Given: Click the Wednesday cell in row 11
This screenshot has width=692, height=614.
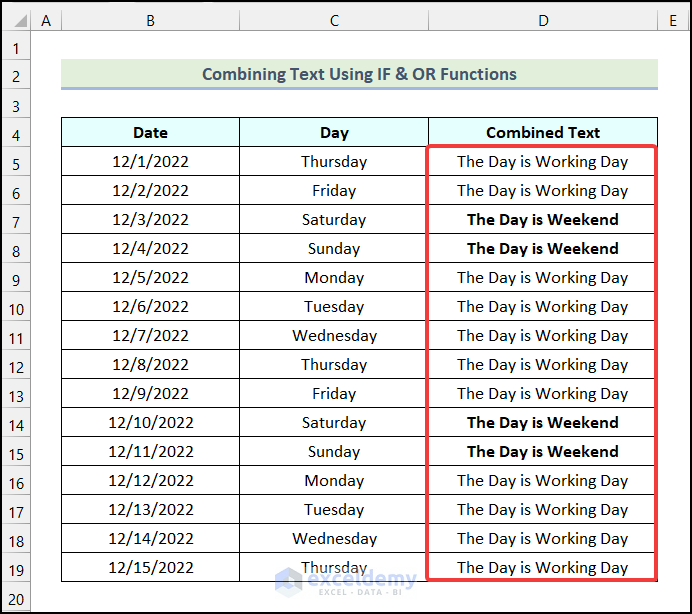Looking at the screenshot, I should click(334, 336).
